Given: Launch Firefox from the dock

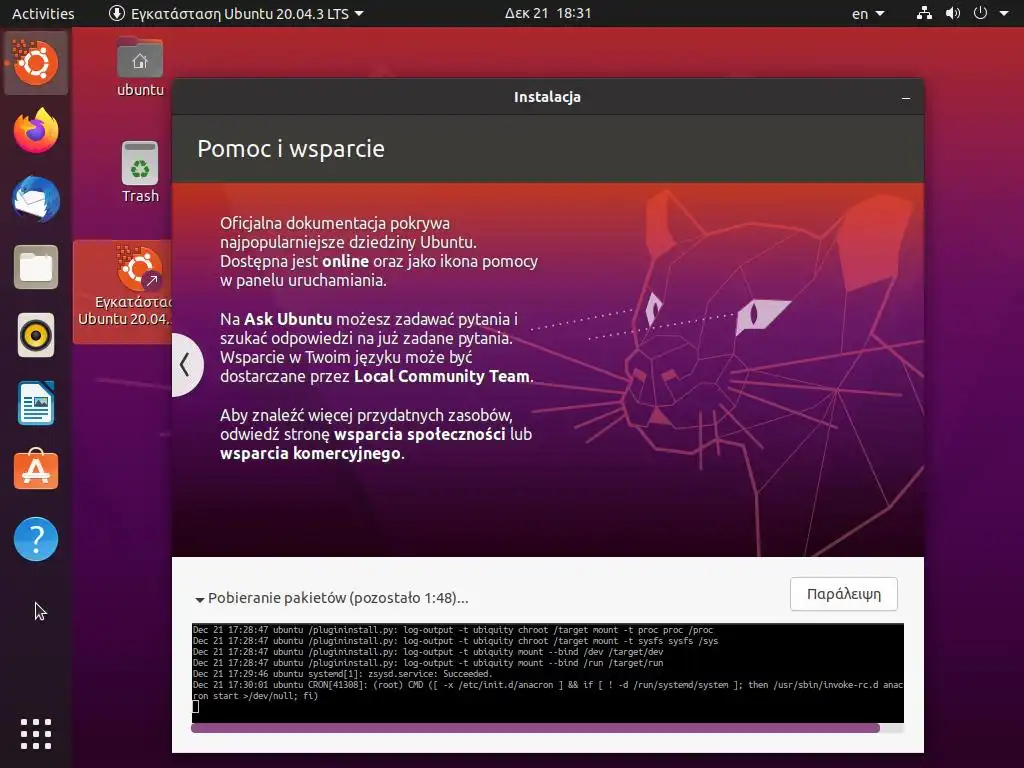Looking at the screenshot, I should pyautogui.click(x=36, y=131).
